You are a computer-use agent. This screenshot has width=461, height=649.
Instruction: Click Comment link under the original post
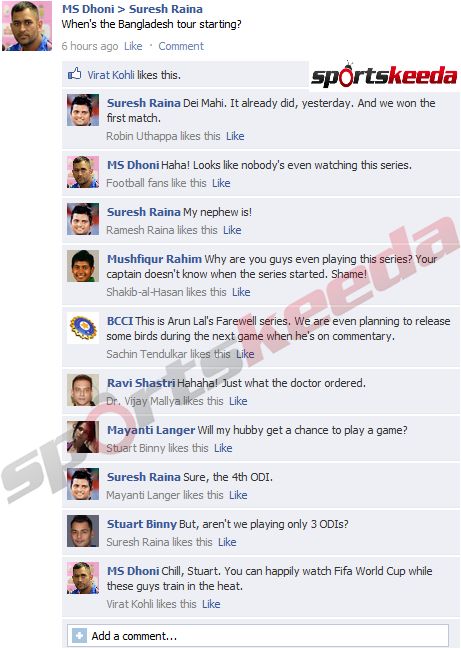coord(181,46)
